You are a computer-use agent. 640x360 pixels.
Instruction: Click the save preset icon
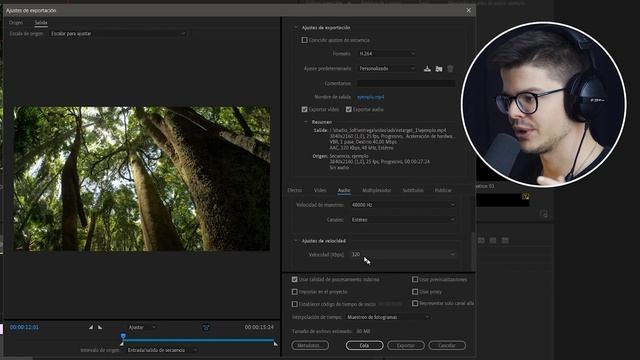point(427,69)
